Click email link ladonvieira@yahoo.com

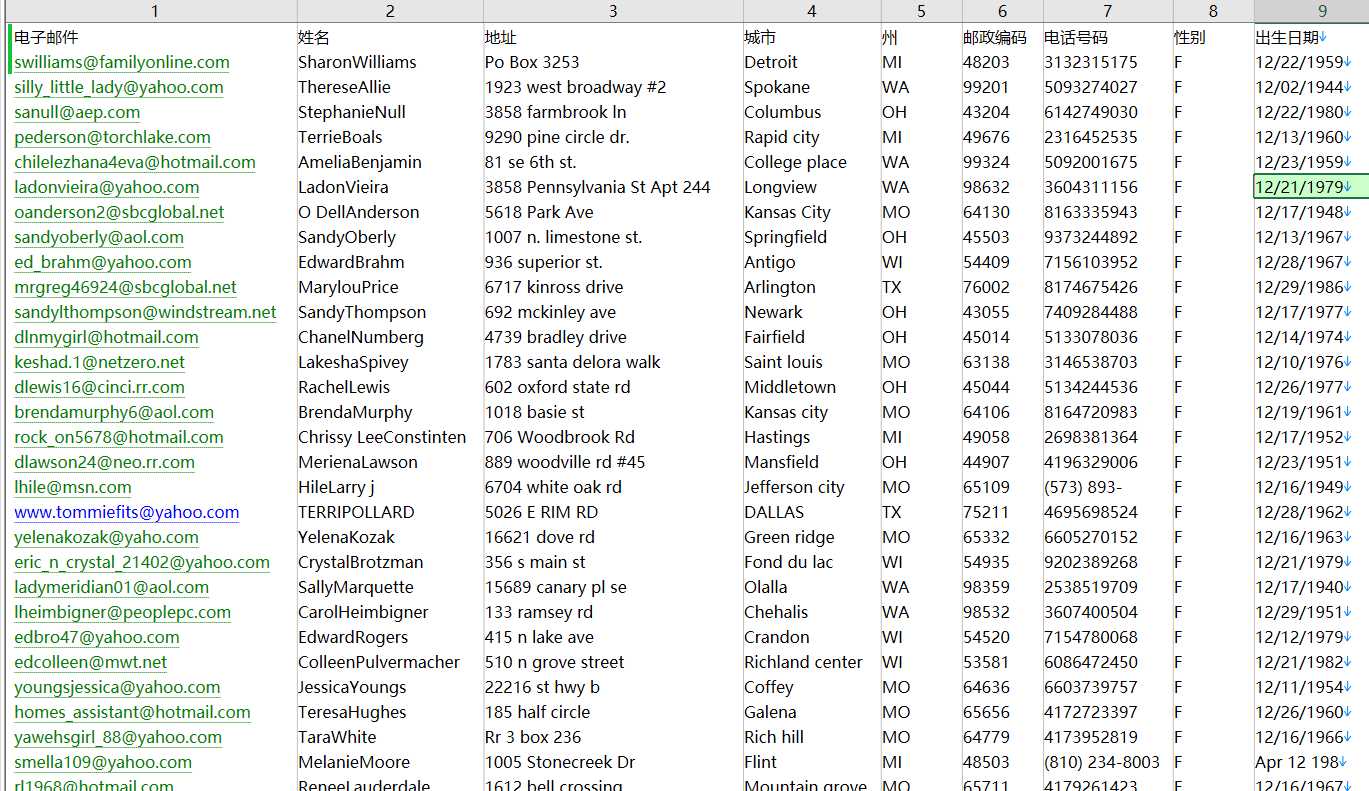click(107, 187)
